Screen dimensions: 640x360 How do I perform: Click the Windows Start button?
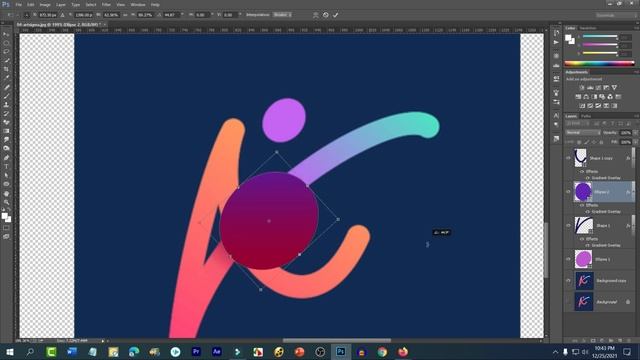point(9,352)
